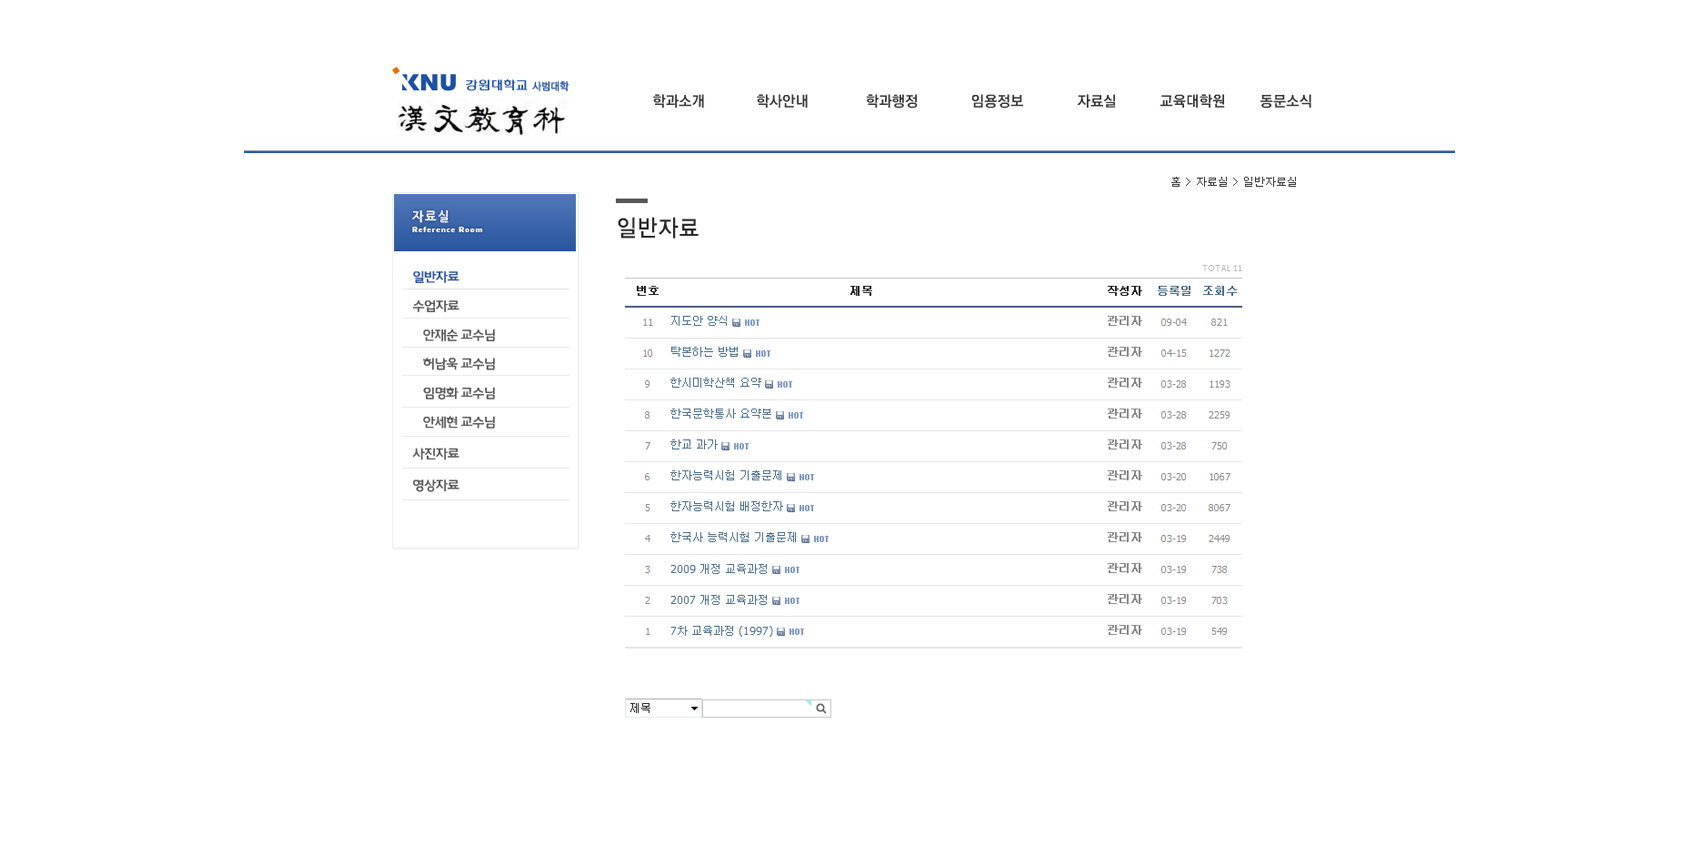This screenshot has height=850, width=1701.
Task: Open the post 한교 과가
Action: [x=693, y=445]
